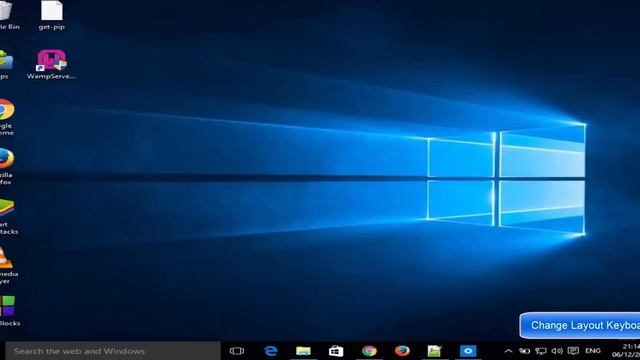Image resolution: width=640 pixels, height=360 pixels.
Task: Open the network tray icon
Action: (541, 351)
